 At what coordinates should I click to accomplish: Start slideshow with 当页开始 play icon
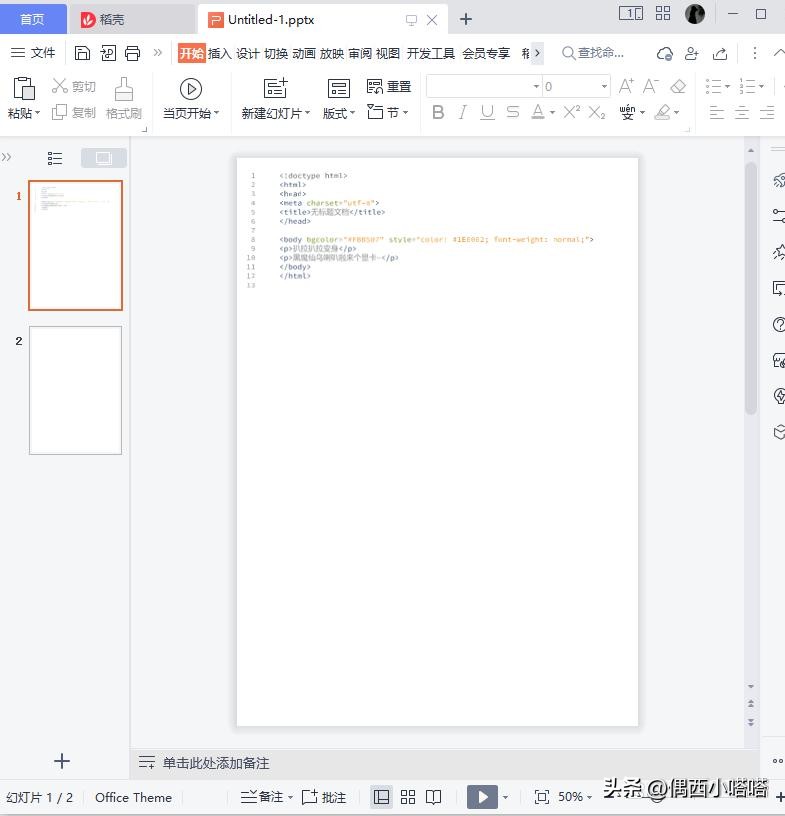[x=191, y=89]
